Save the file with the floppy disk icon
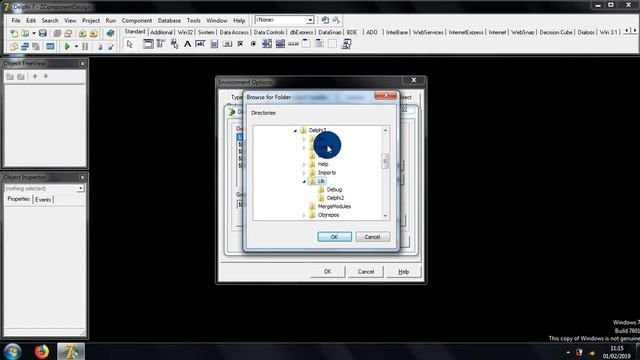 pos(43,33)
